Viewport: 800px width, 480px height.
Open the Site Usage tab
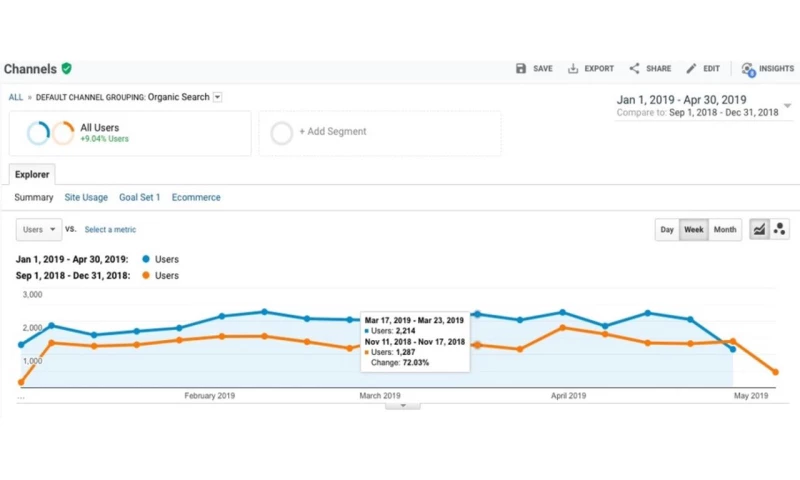[86, 198]
